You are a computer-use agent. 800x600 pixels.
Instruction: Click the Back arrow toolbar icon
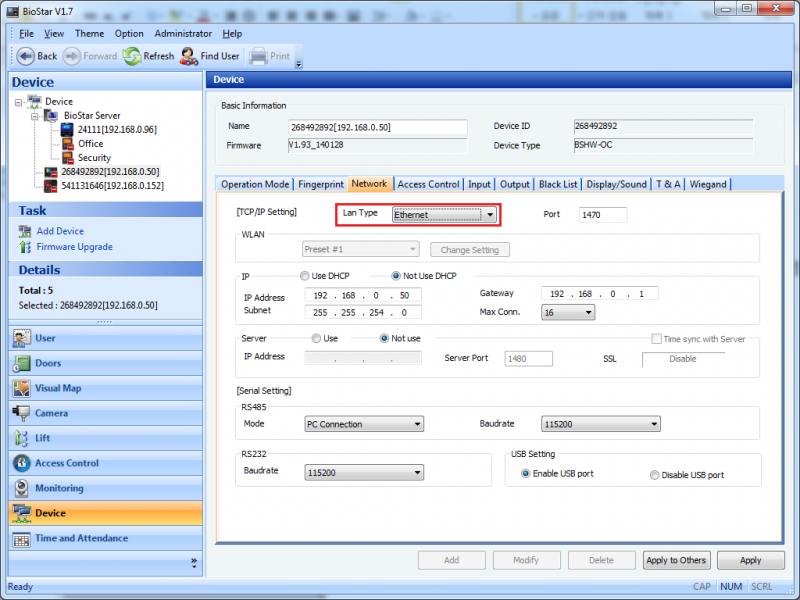pyautogui.click(x=25, y=56)
